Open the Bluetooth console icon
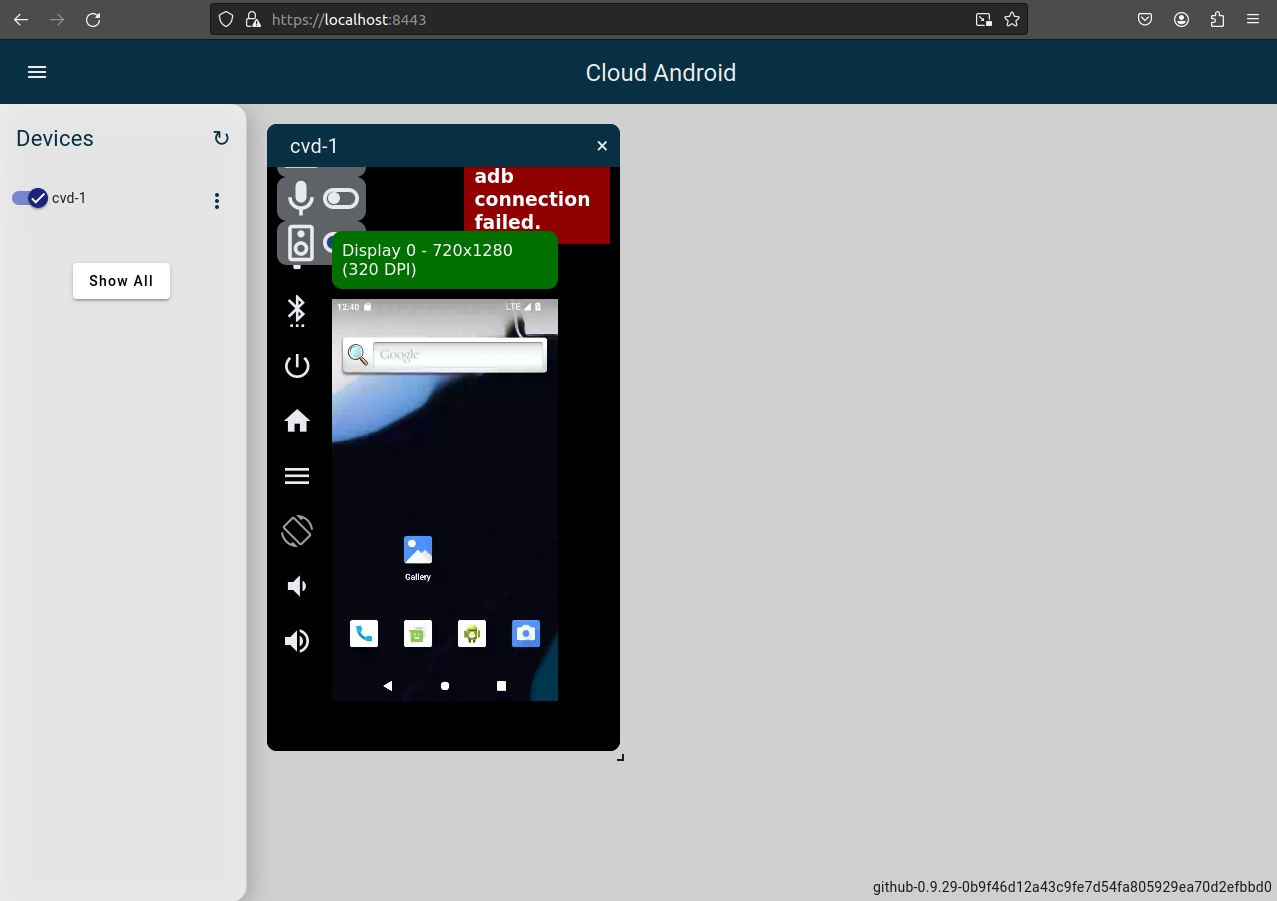 pos(297,311)
